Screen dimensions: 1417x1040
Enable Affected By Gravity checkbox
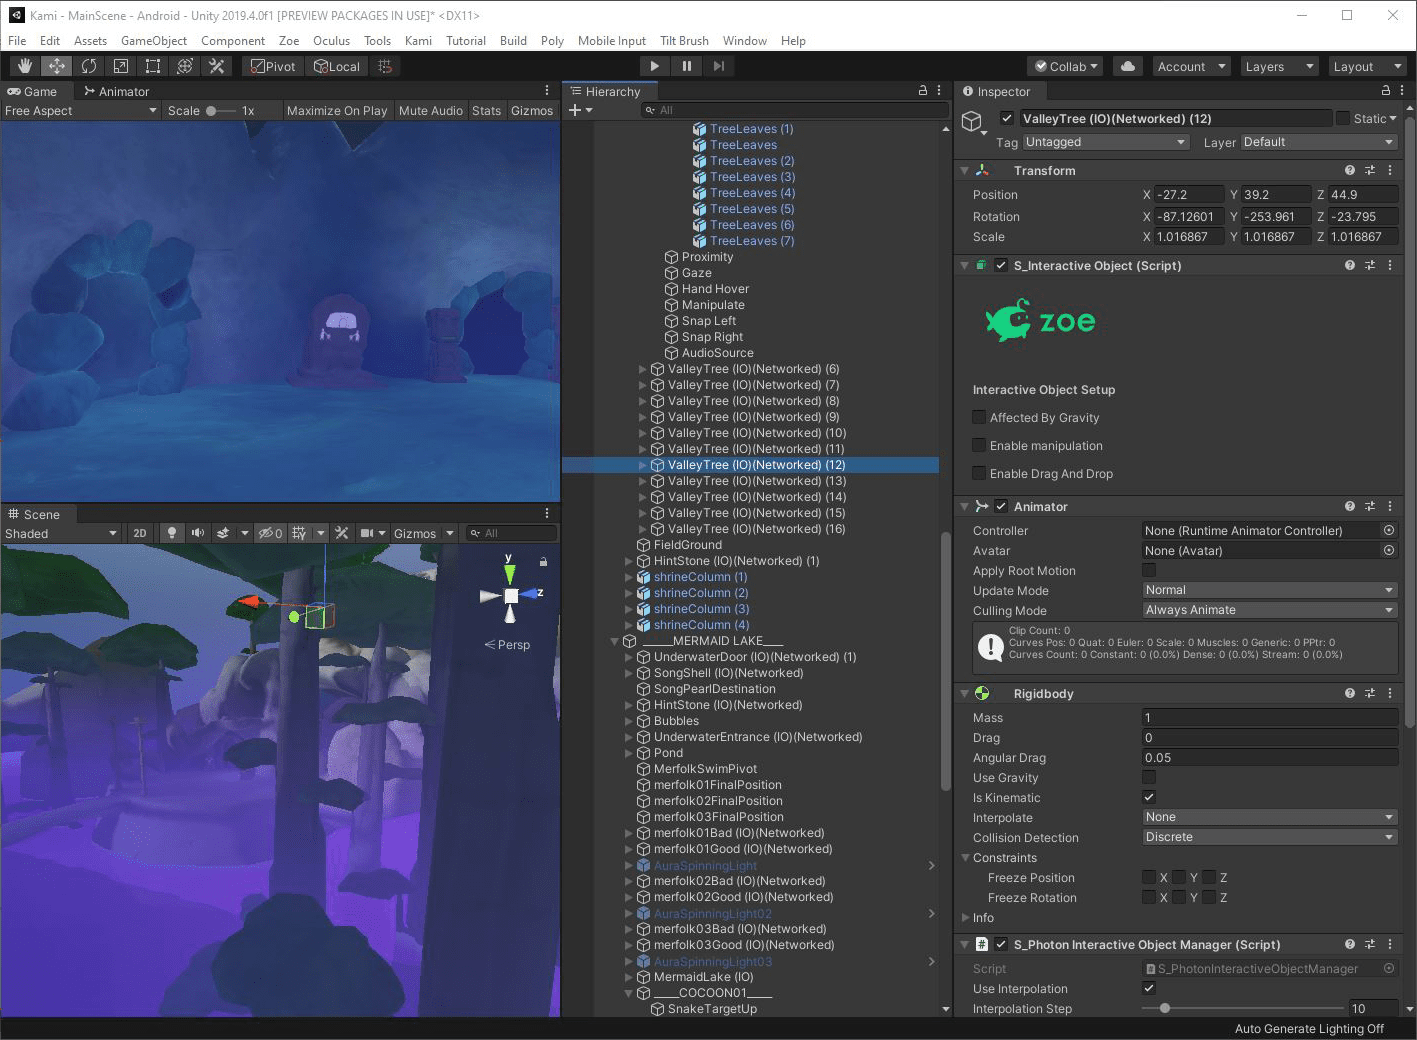980,418
